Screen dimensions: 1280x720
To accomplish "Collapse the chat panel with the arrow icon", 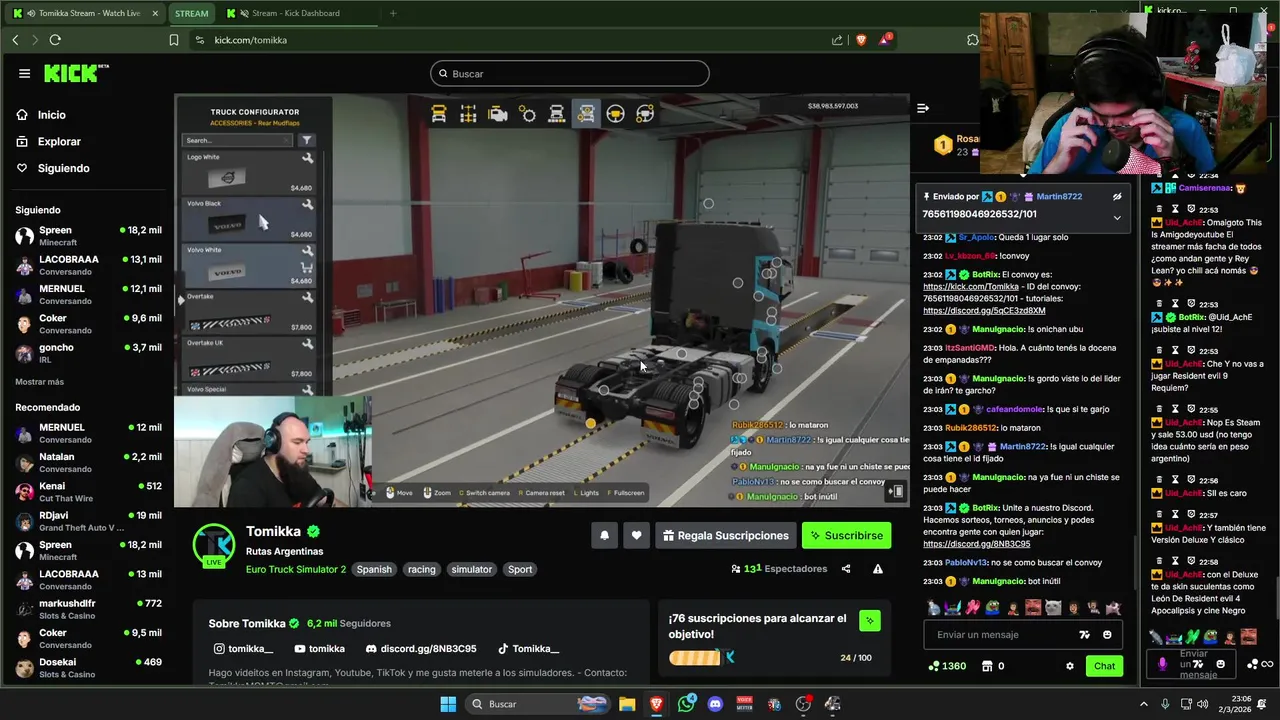I will [923, 108].
